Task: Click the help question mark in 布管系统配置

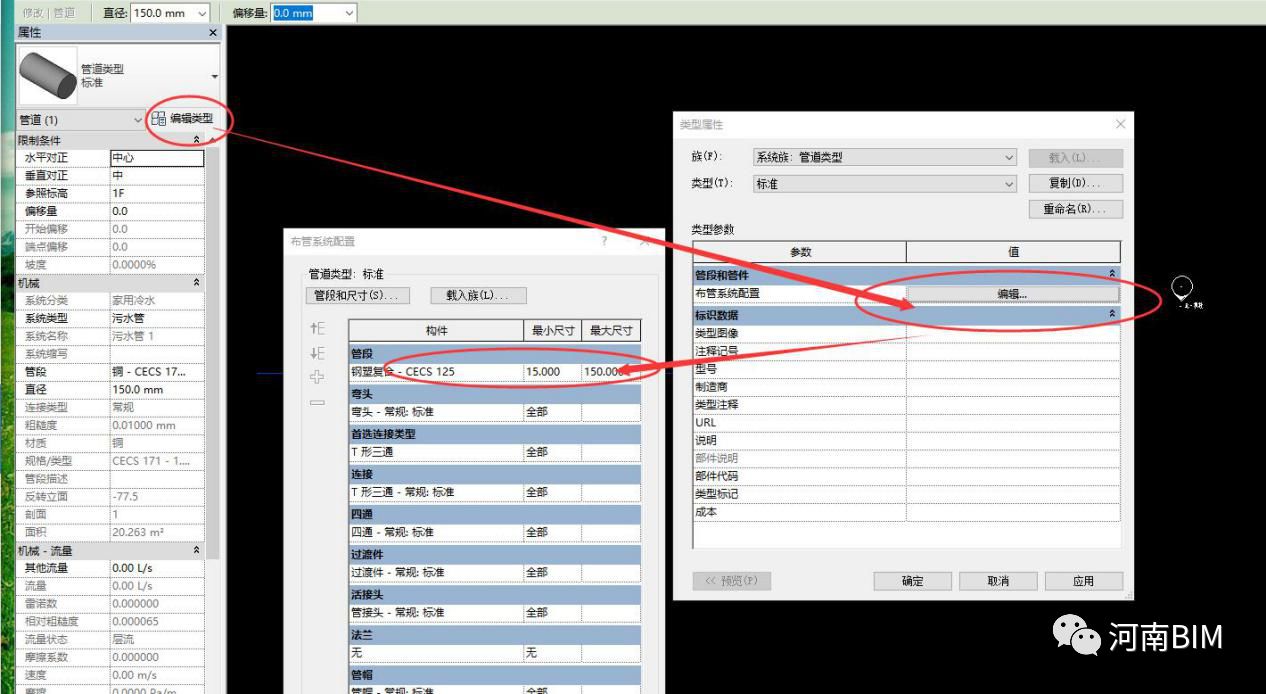Action: [x=604, y=241]
